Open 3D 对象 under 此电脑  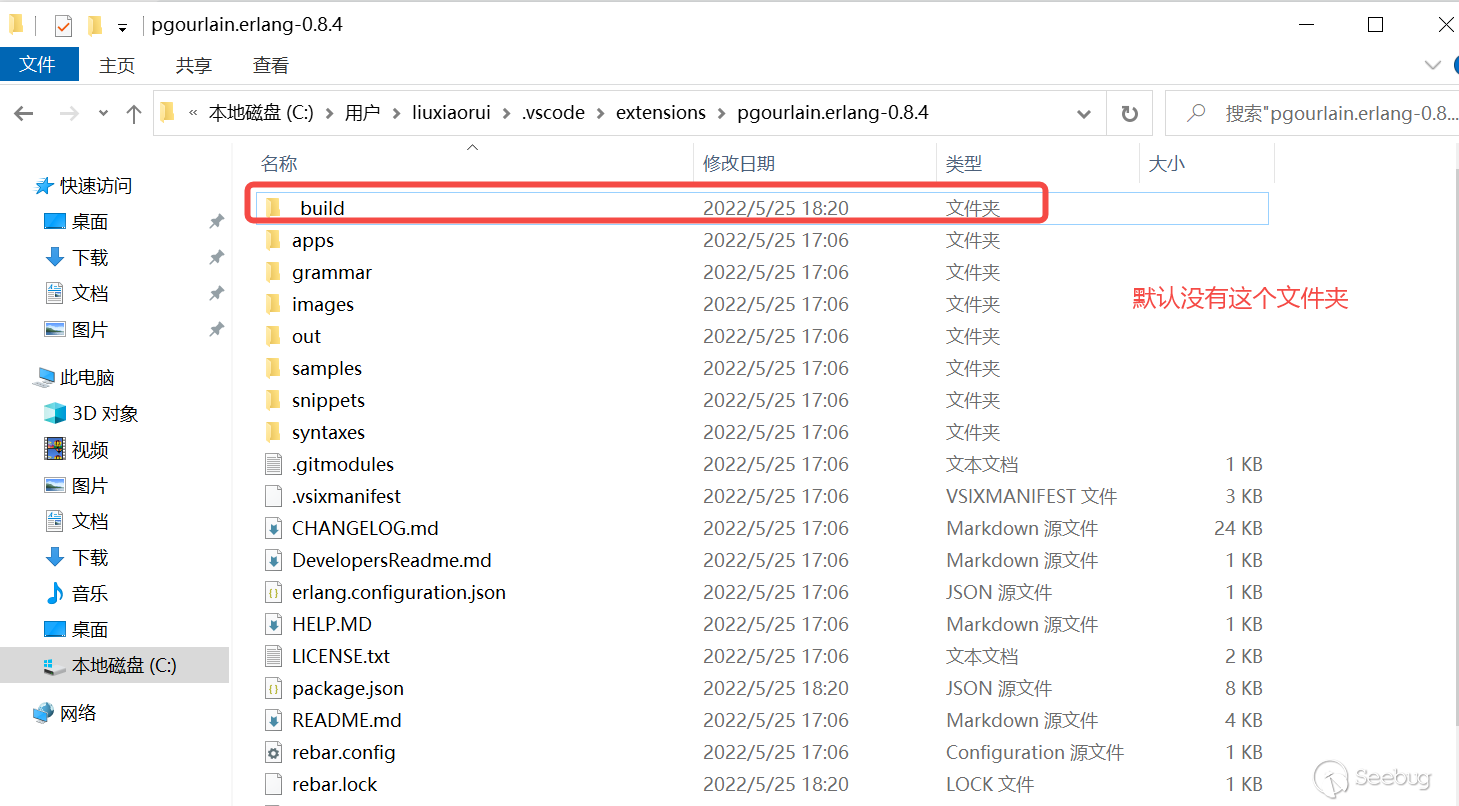[105, 414]
